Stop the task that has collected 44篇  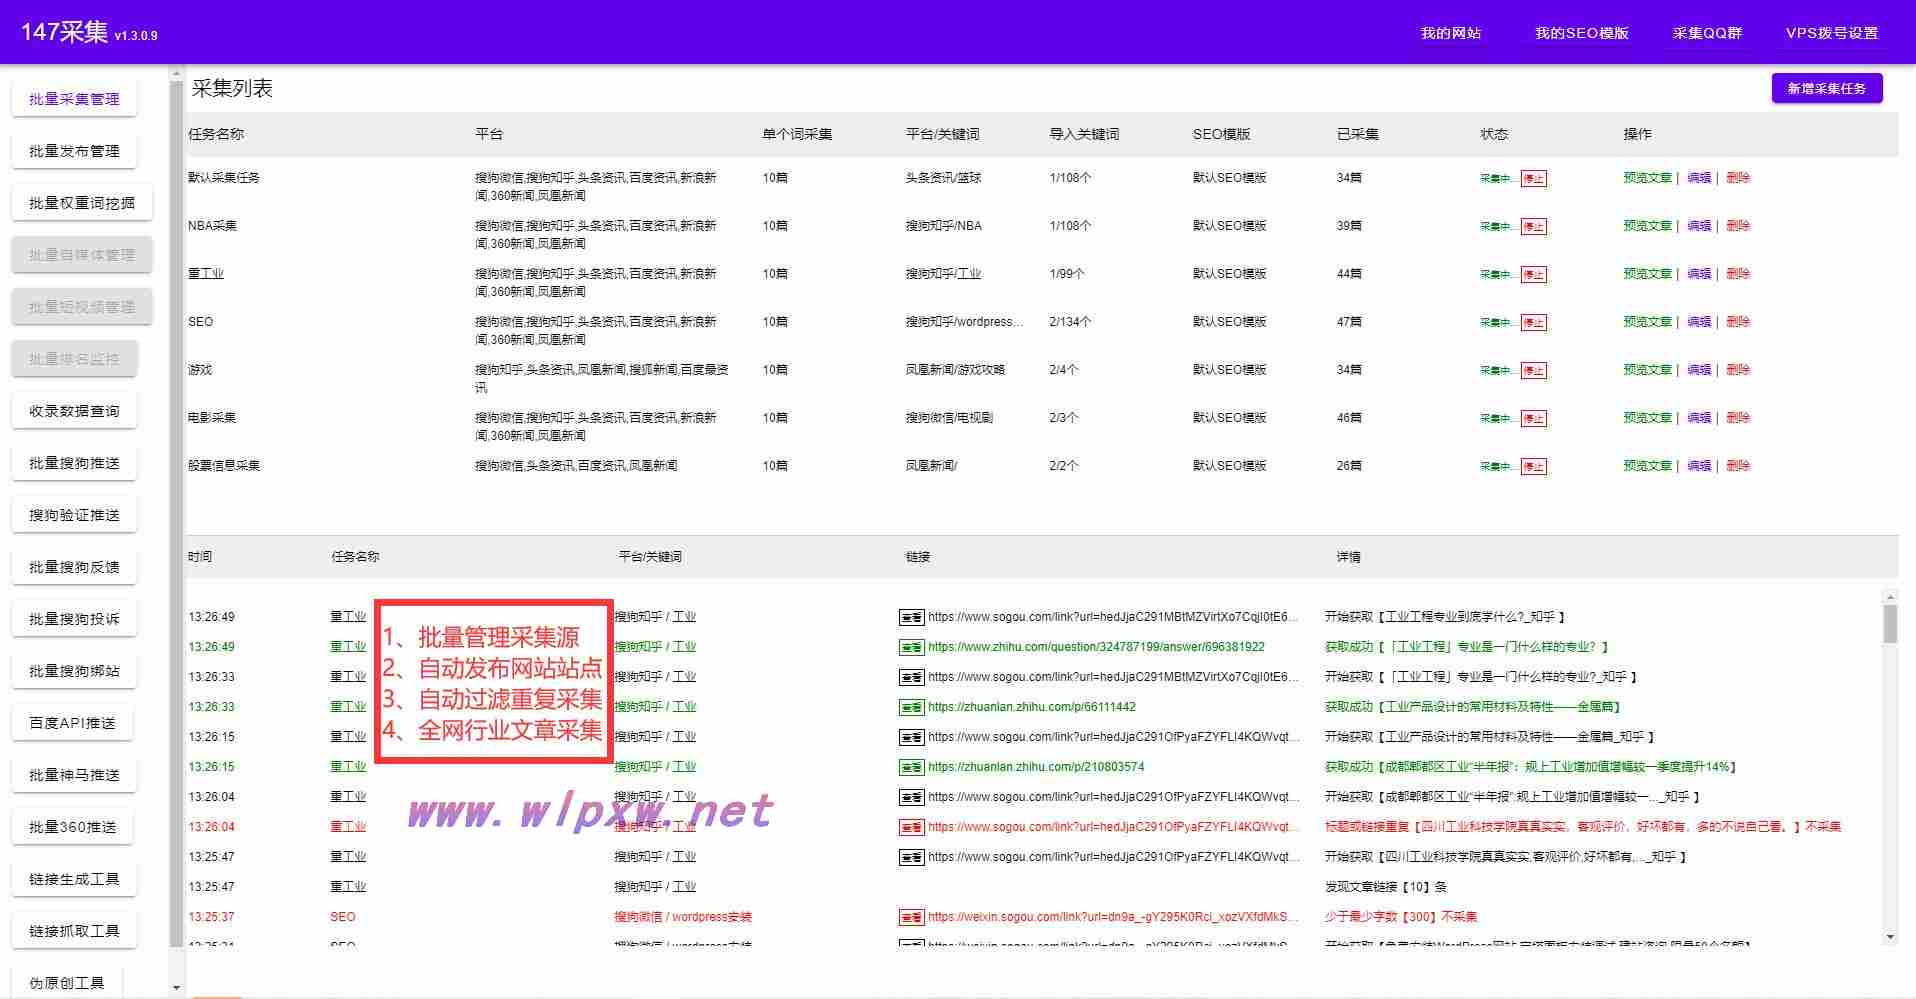point(1534,275)
